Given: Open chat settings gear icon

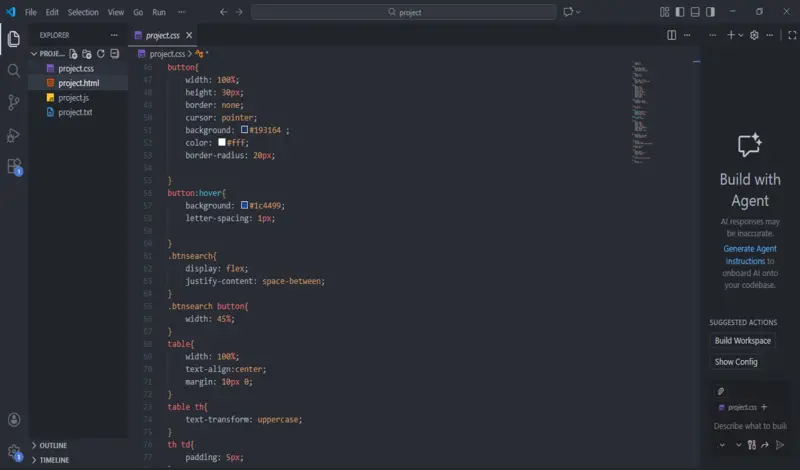Looking at the screenshot, I should (x=754, y=35).
